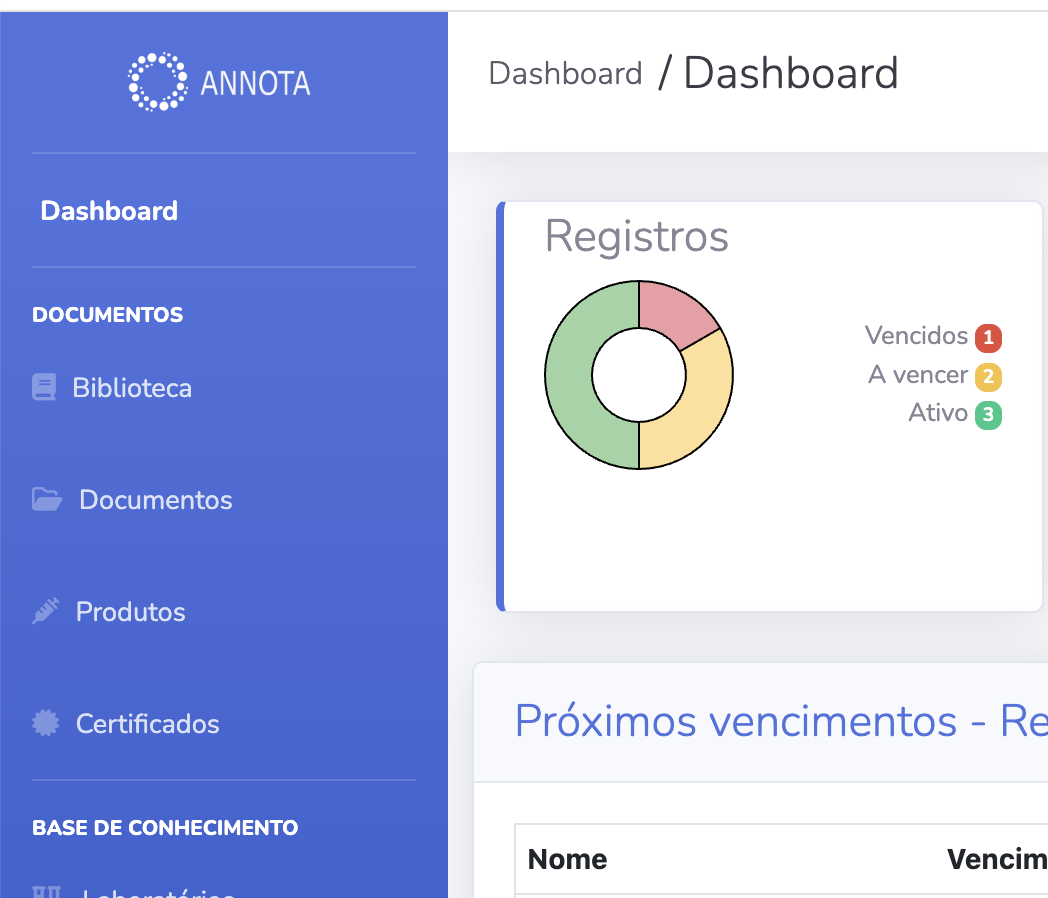
Task: Navigate to Certificados in the sidebar
Action: tap(148, 724)
